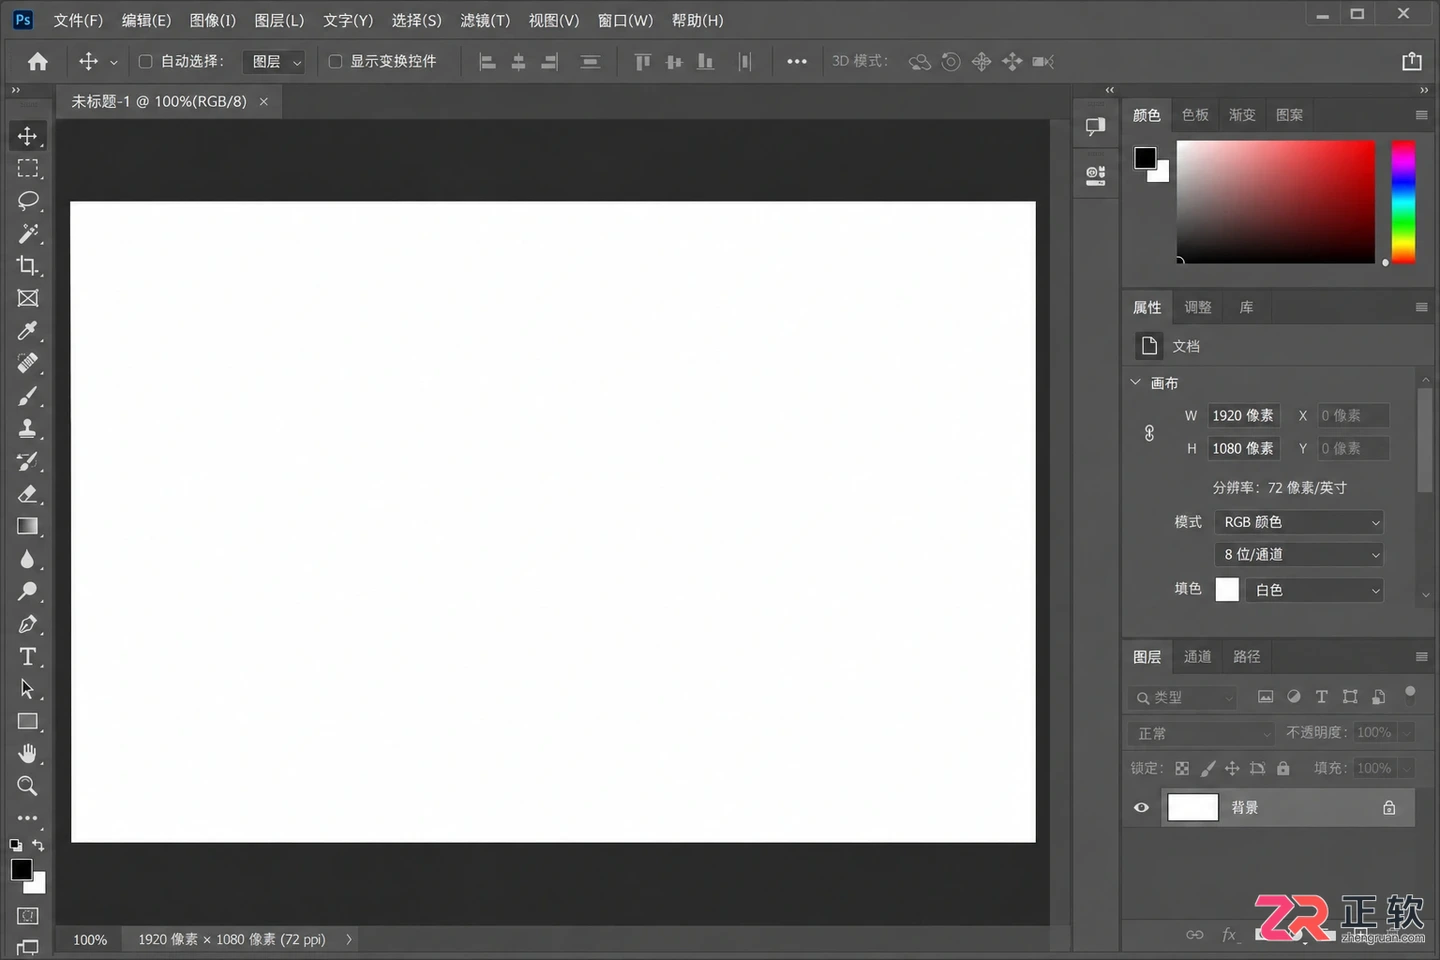Switch to the 色板 tab
1440x960 pixels.
click(1195, 115)
